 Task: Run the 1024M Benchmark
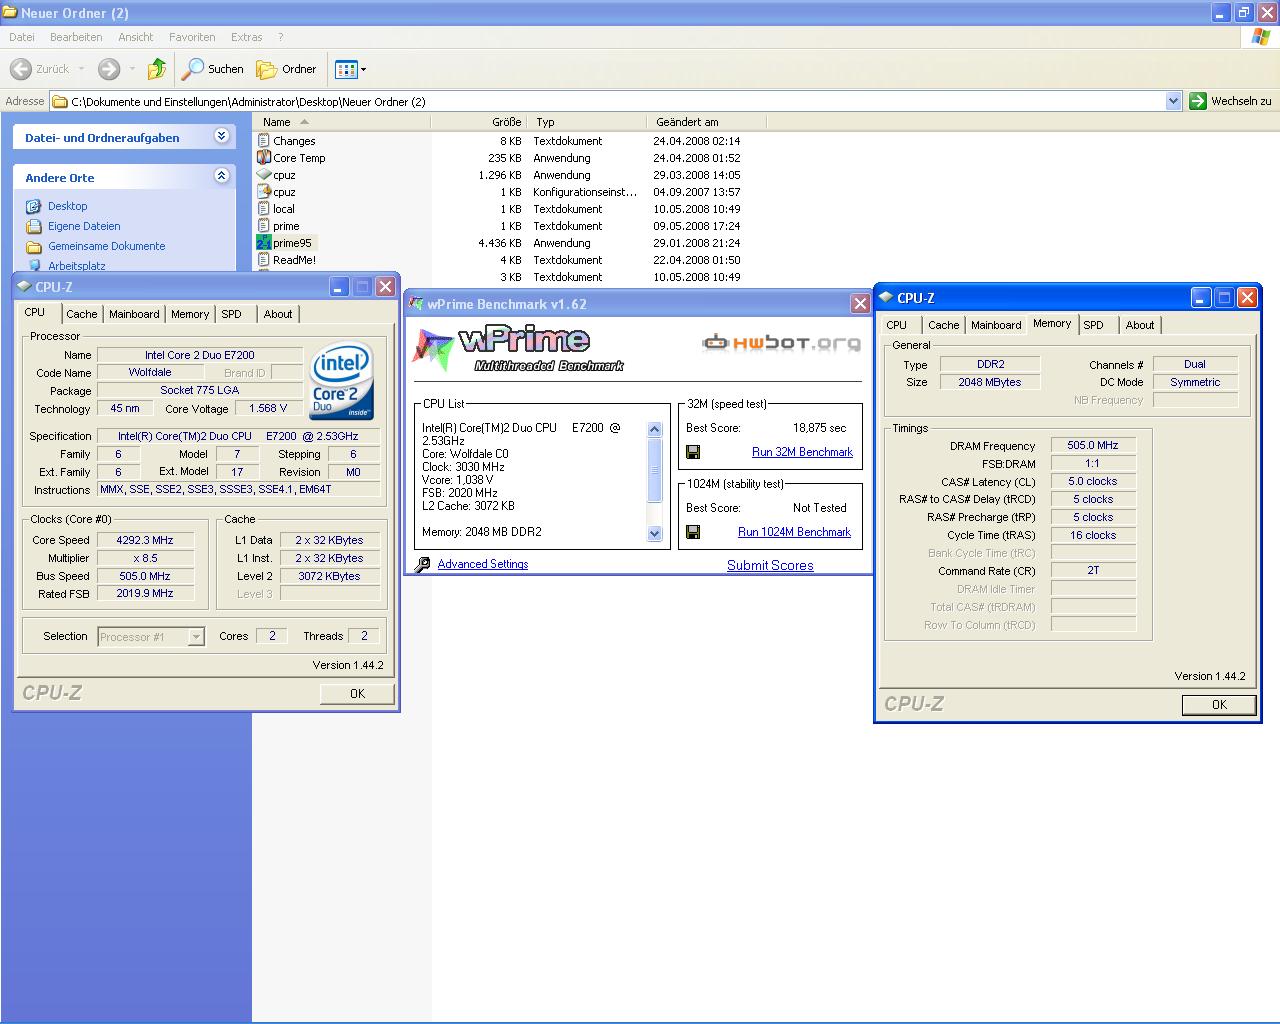(x=794, y=532)
